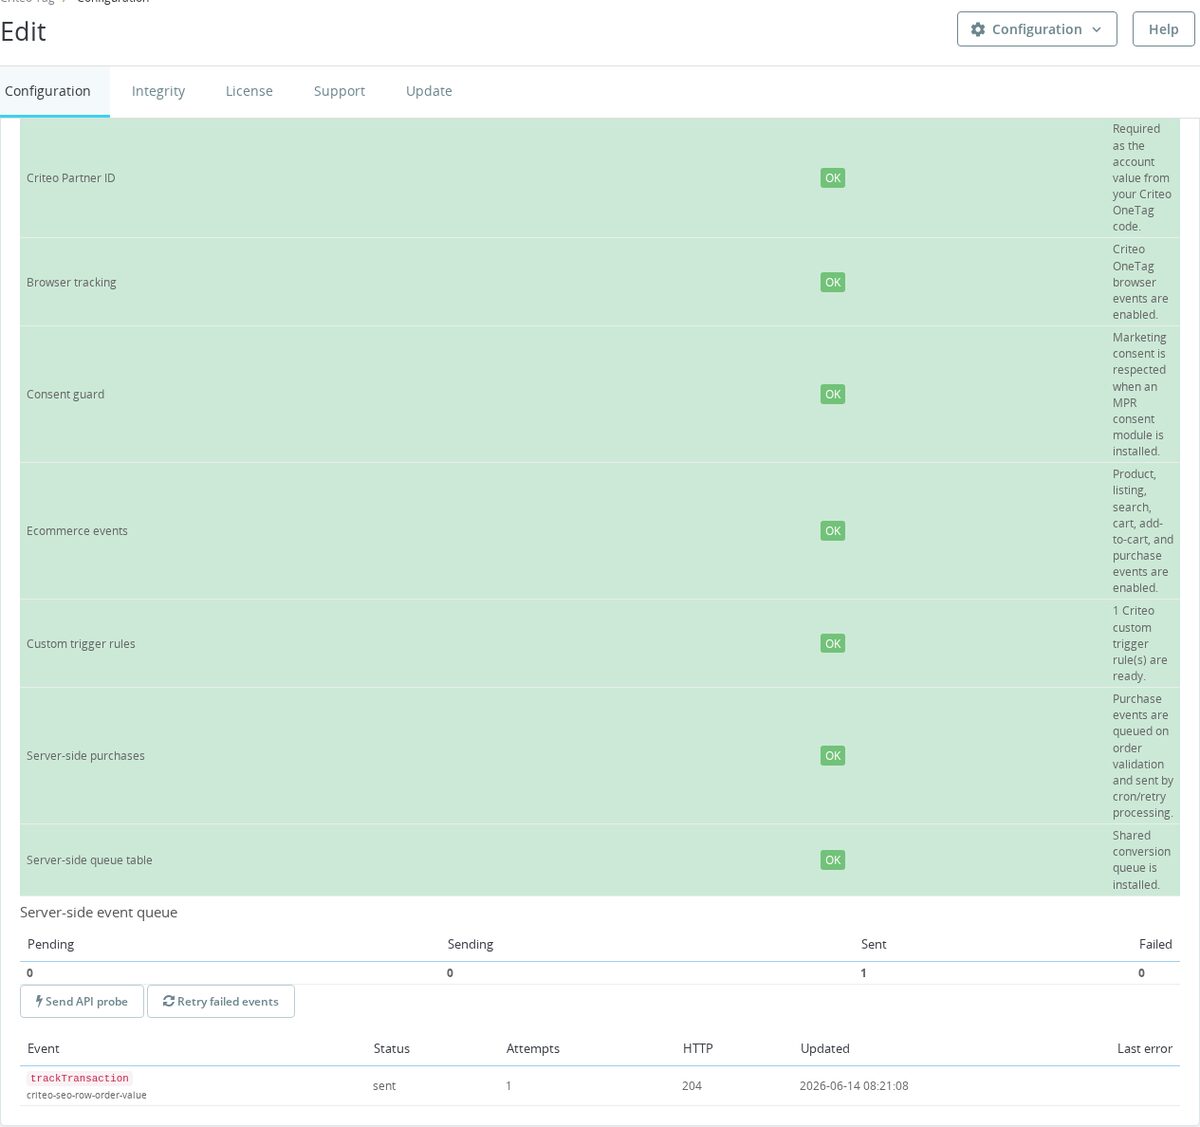
Task: Send an API probe
Action: click(82, 1001)
